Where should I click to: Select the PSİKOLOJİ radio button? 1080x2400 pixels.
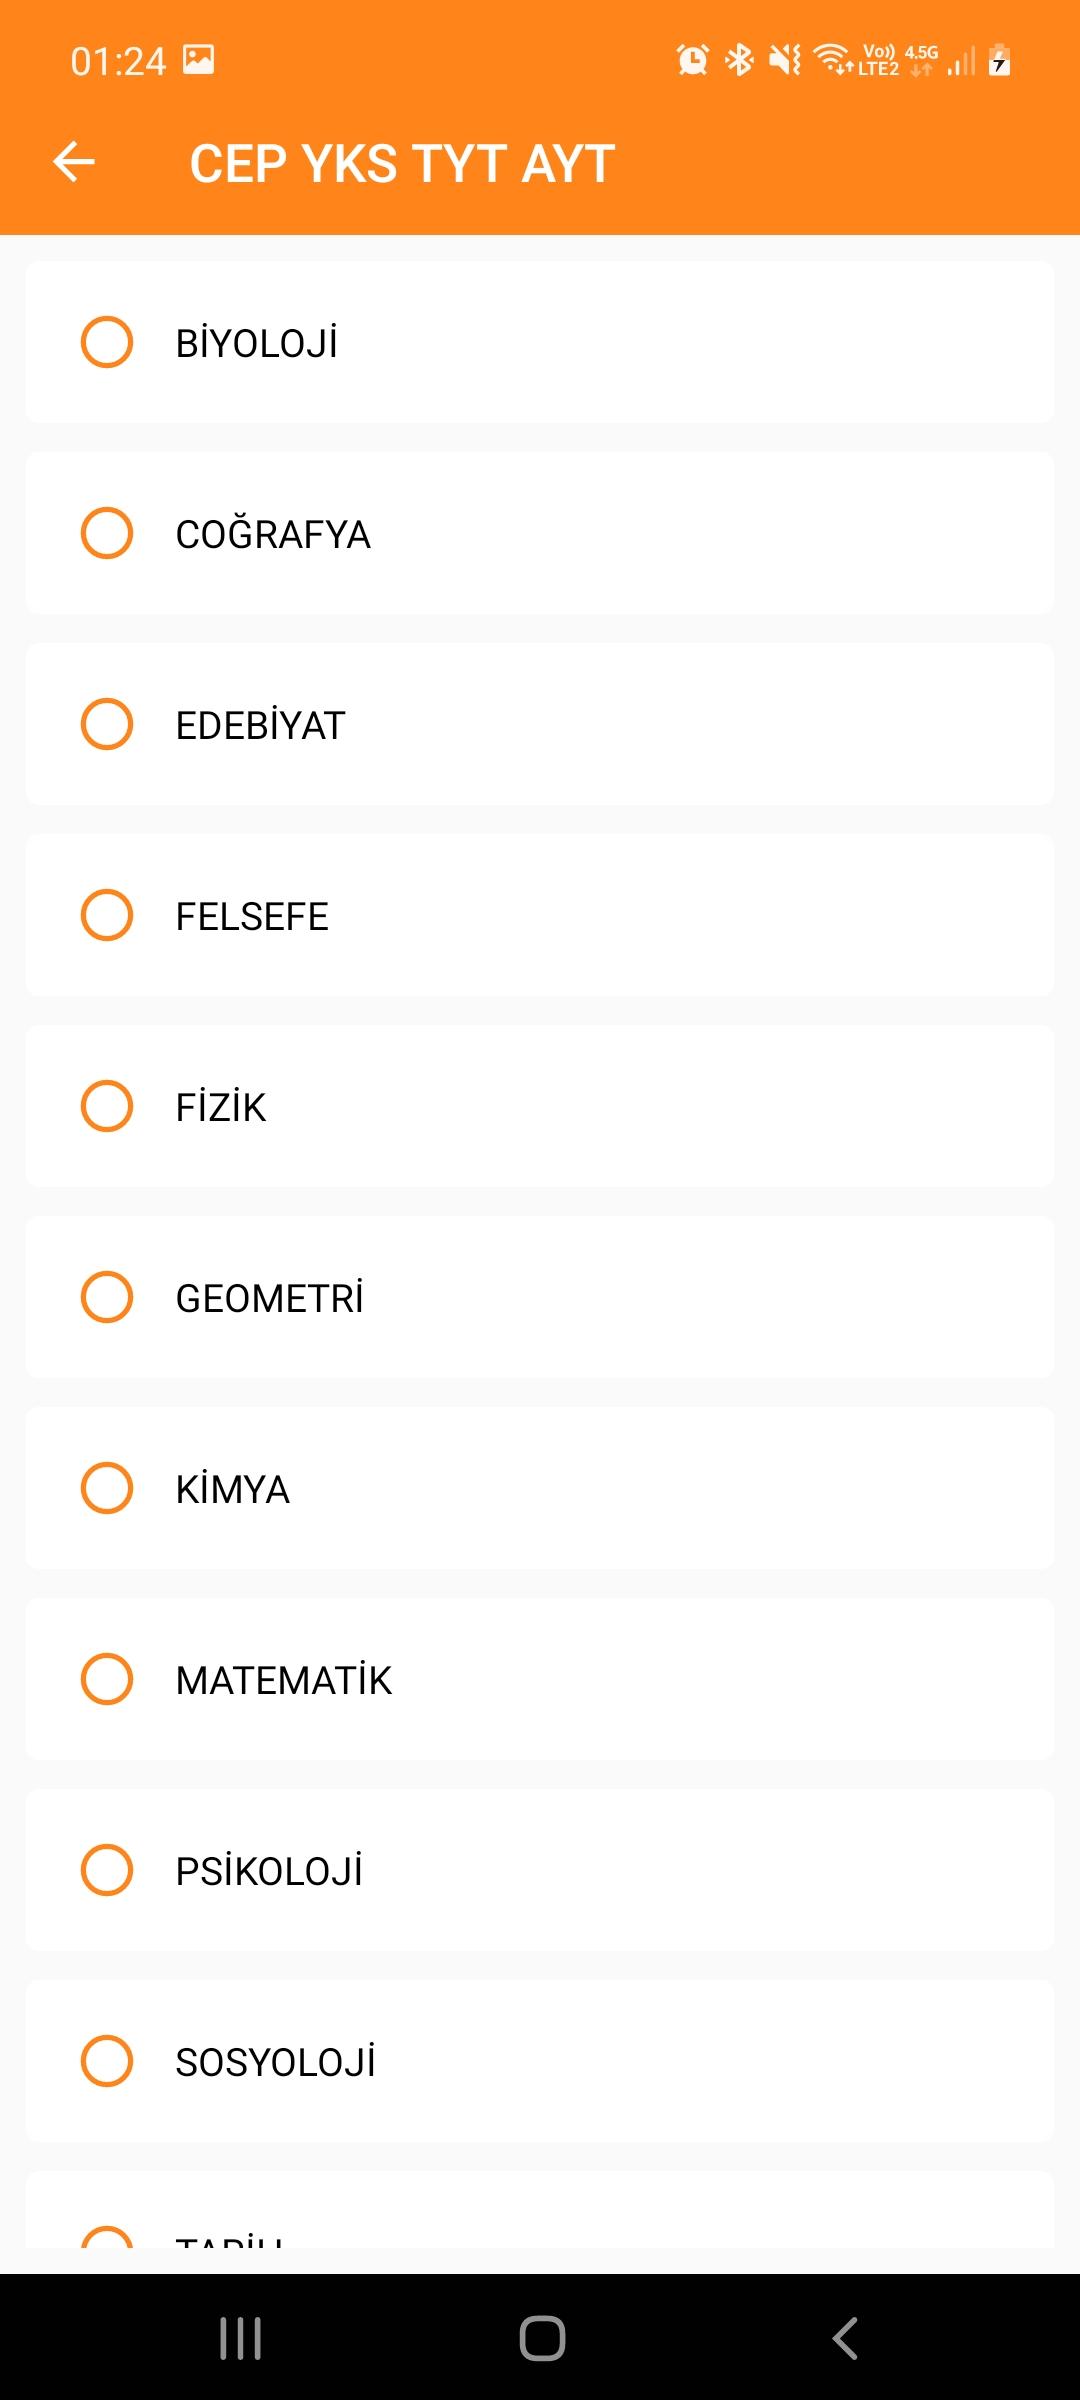point(107,1870)
